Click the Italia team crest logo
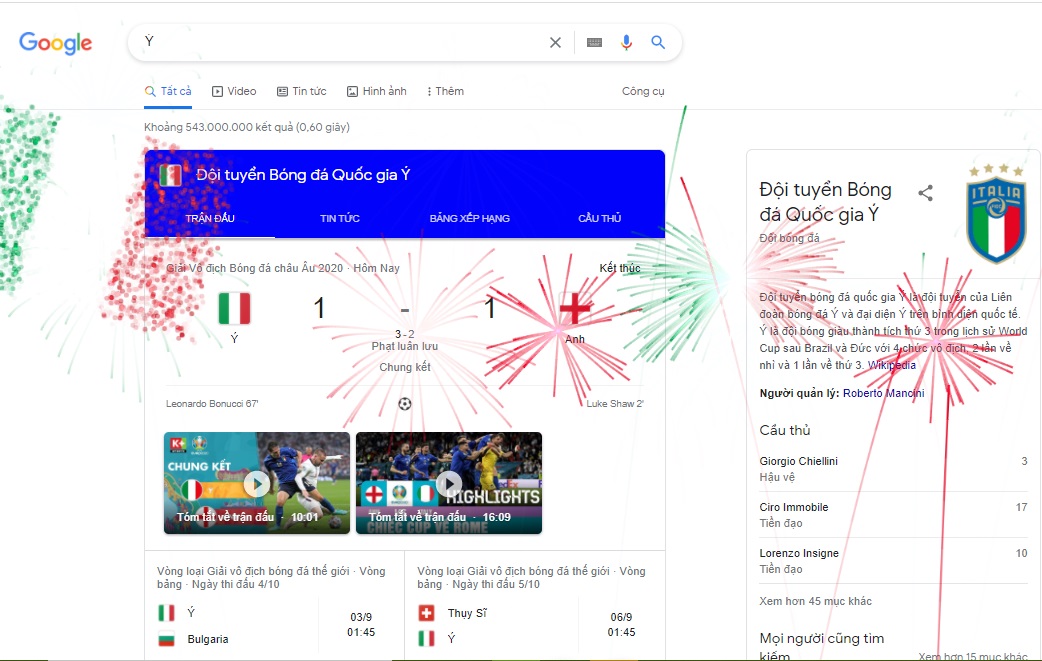This screenshot has height=661, width=1042. (996, 214)
